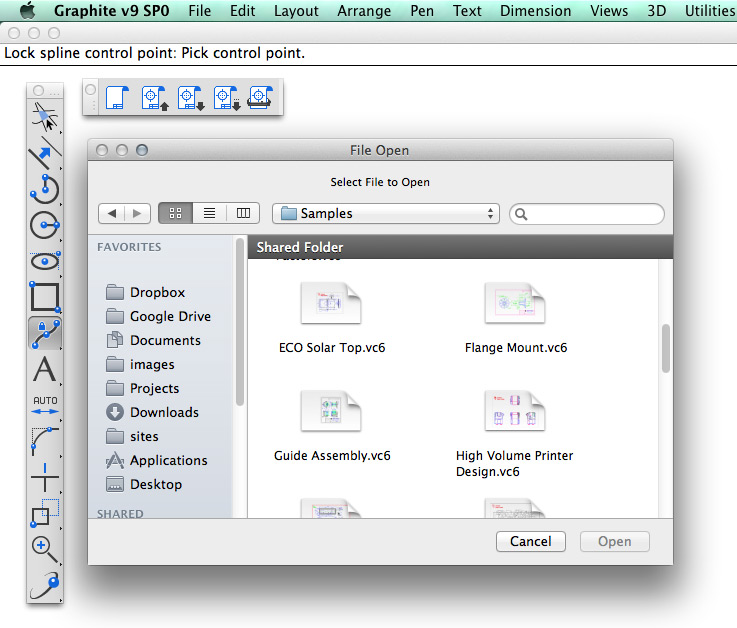Select Google Drive in Favorites sidebar
This screenshot has height=628, width=737.
[158, 316]
